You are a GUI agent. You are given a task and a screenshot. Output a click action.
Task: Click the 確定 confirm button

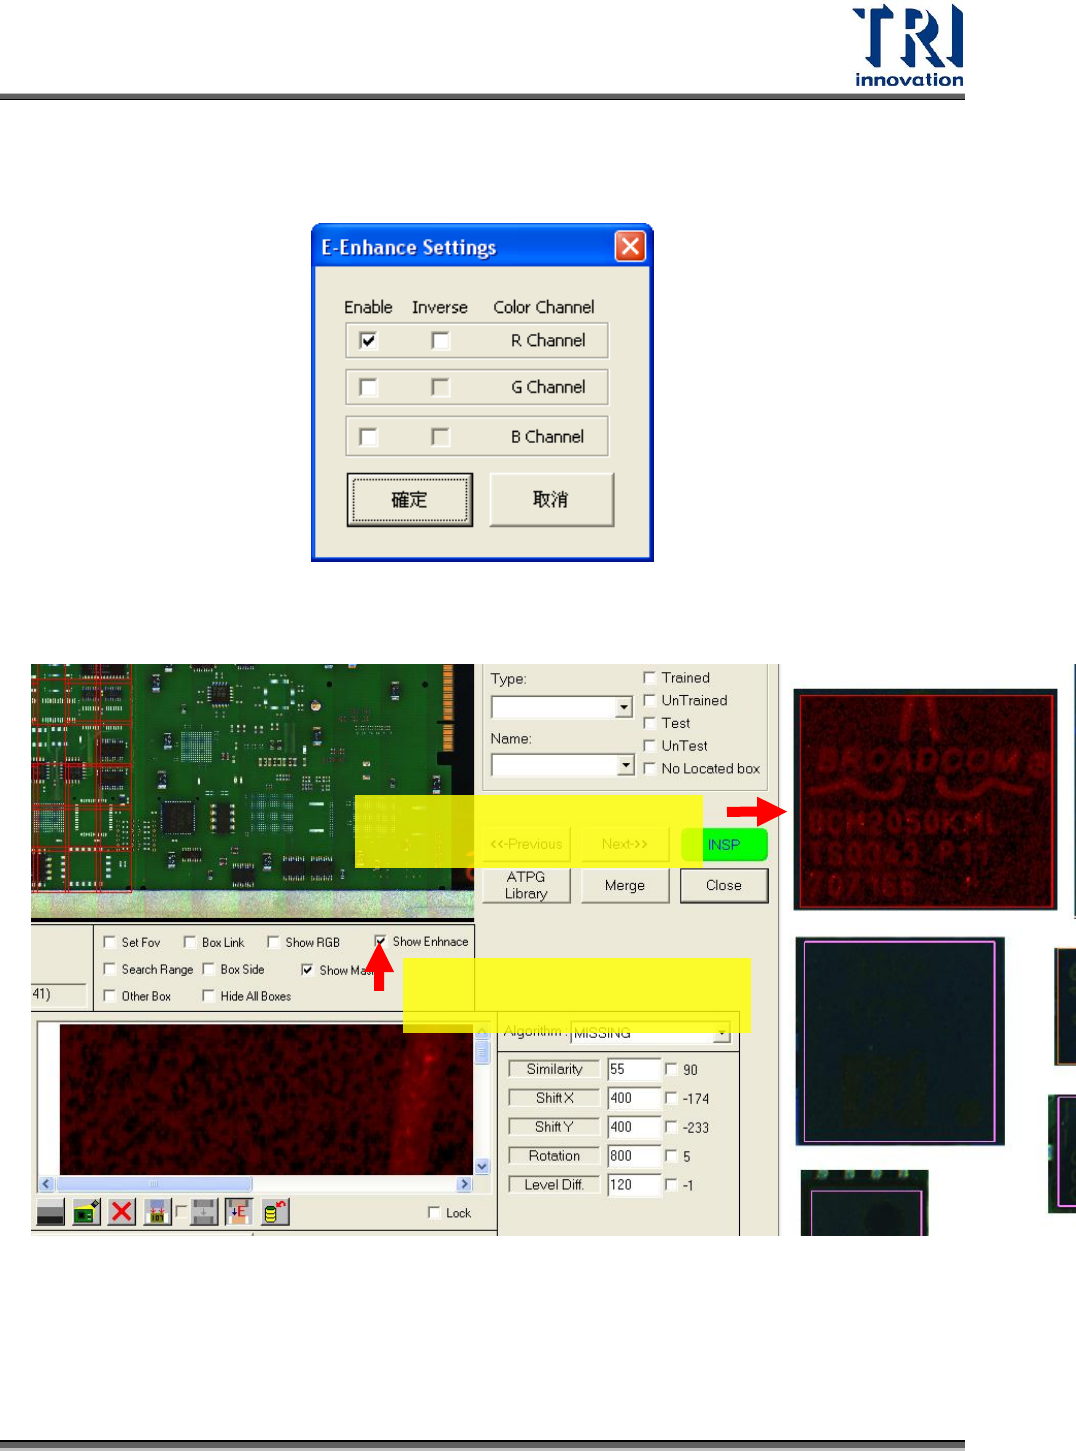point(410,500)
